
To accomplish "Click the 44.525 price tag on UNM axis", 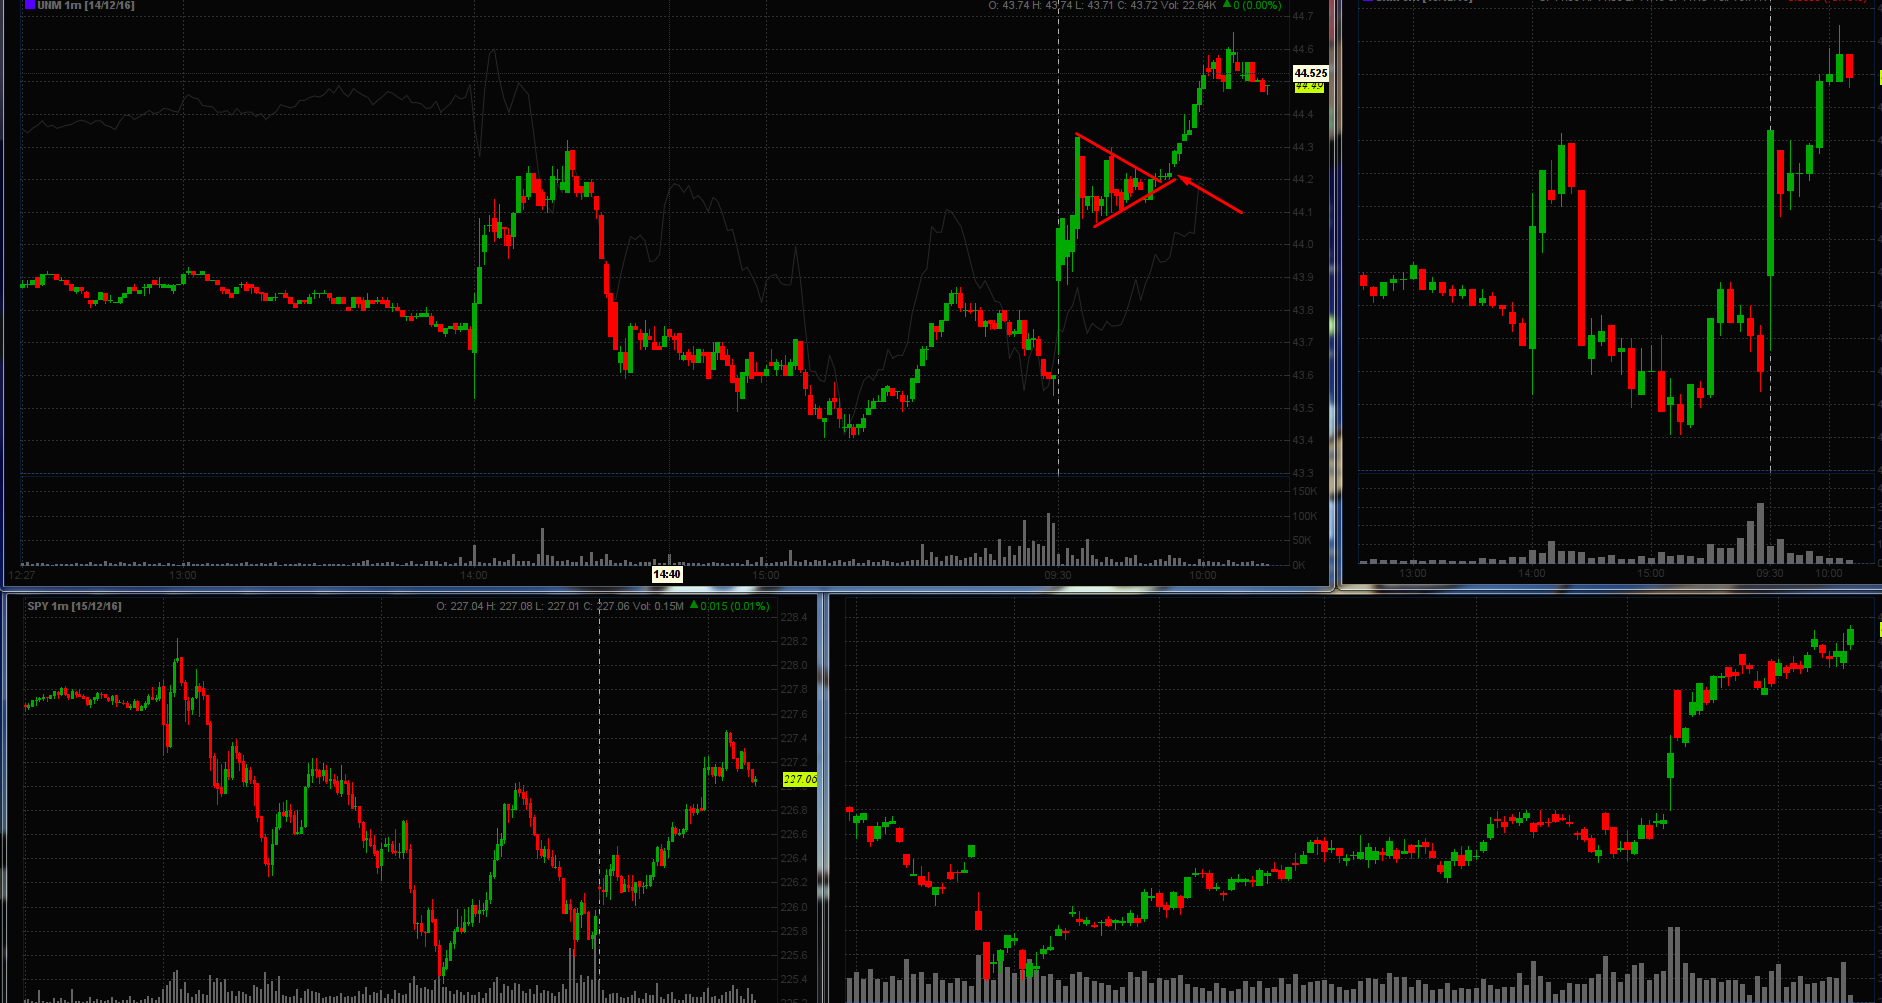I will click(1311, 73).
